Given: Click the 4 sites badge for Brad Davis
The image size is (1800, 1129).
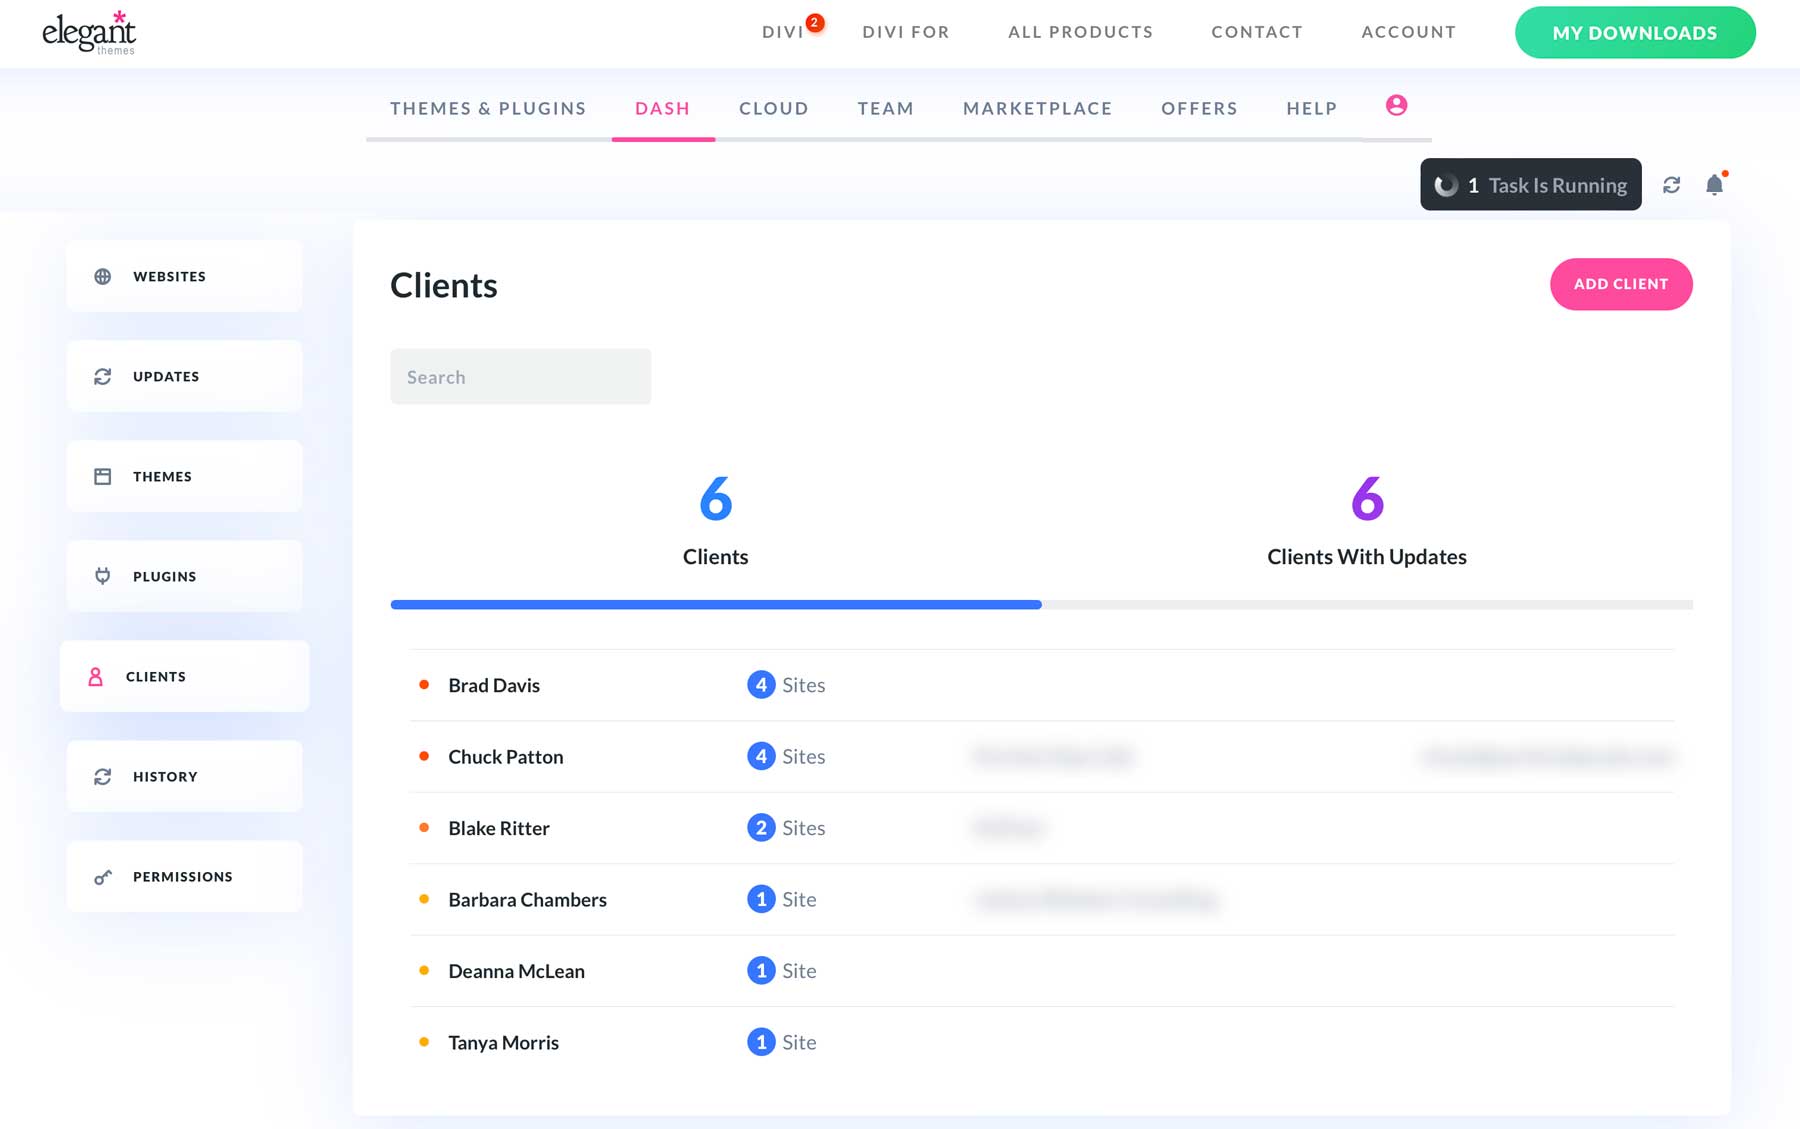Looking at the screenshot, I should 761,685.
